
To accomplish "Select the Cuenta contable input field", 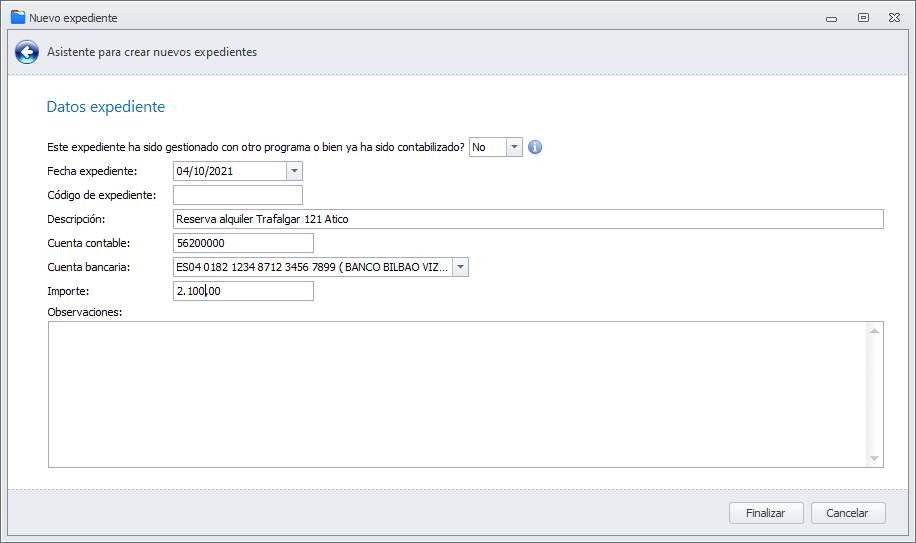I will click(243, 243).
